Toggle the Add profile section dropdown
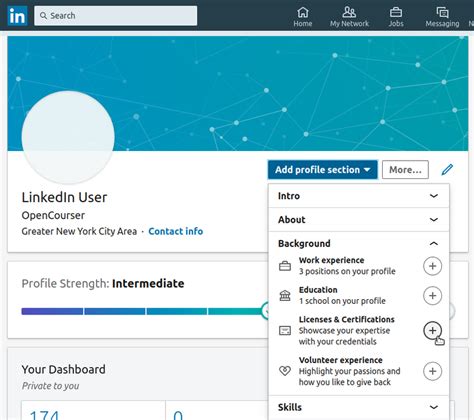Viewport: 474px width, 420px height. pos(323,170)
